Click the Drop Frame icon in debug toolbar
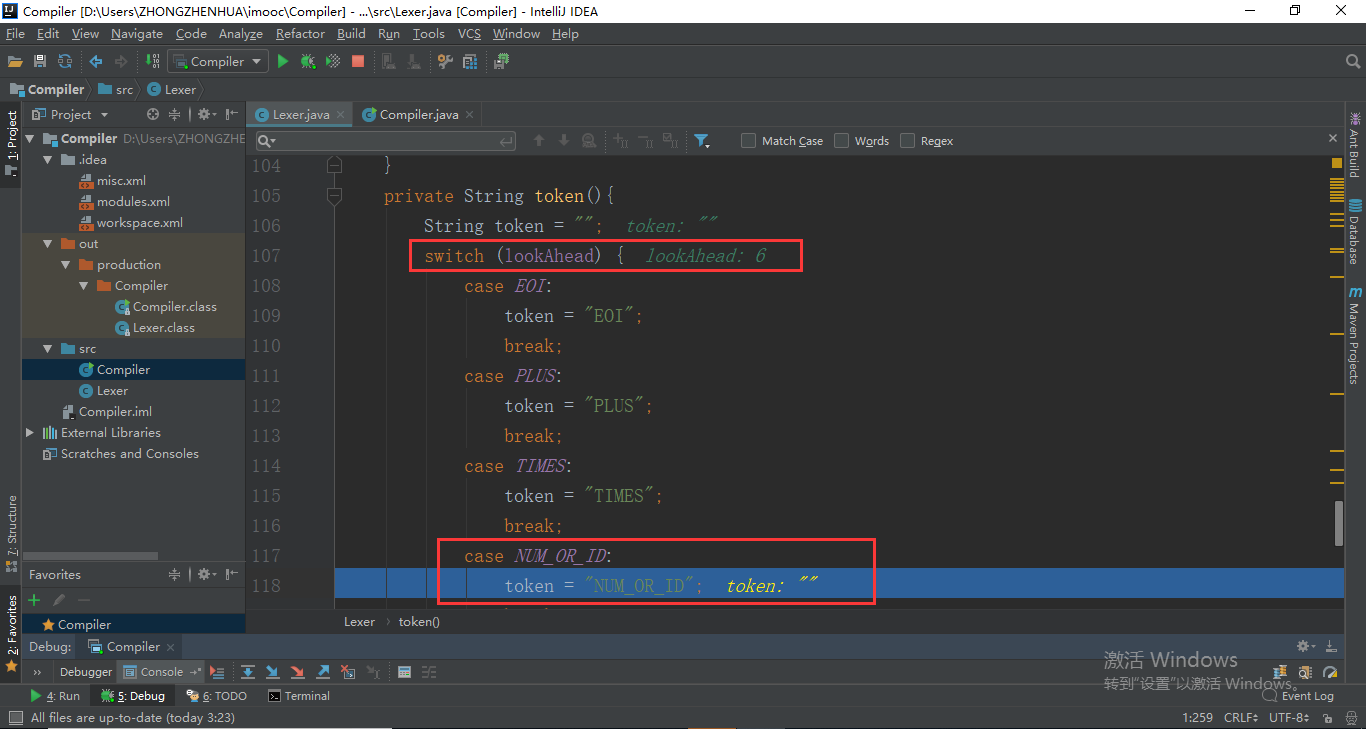This screenshot has height=729, width=1366. pos(348,672)
